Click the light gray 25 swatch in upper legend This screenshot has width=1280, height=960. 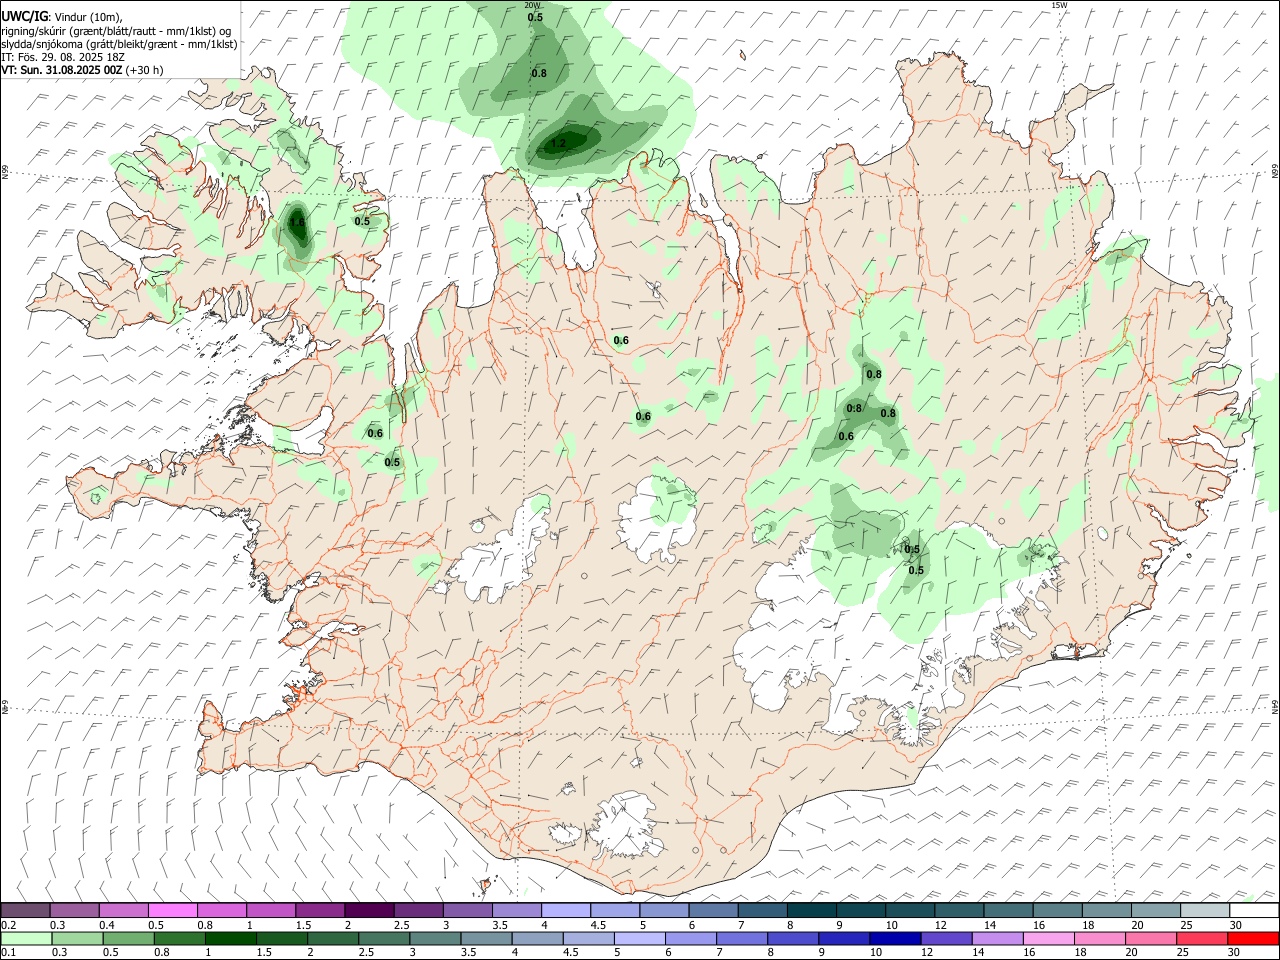1204,911
